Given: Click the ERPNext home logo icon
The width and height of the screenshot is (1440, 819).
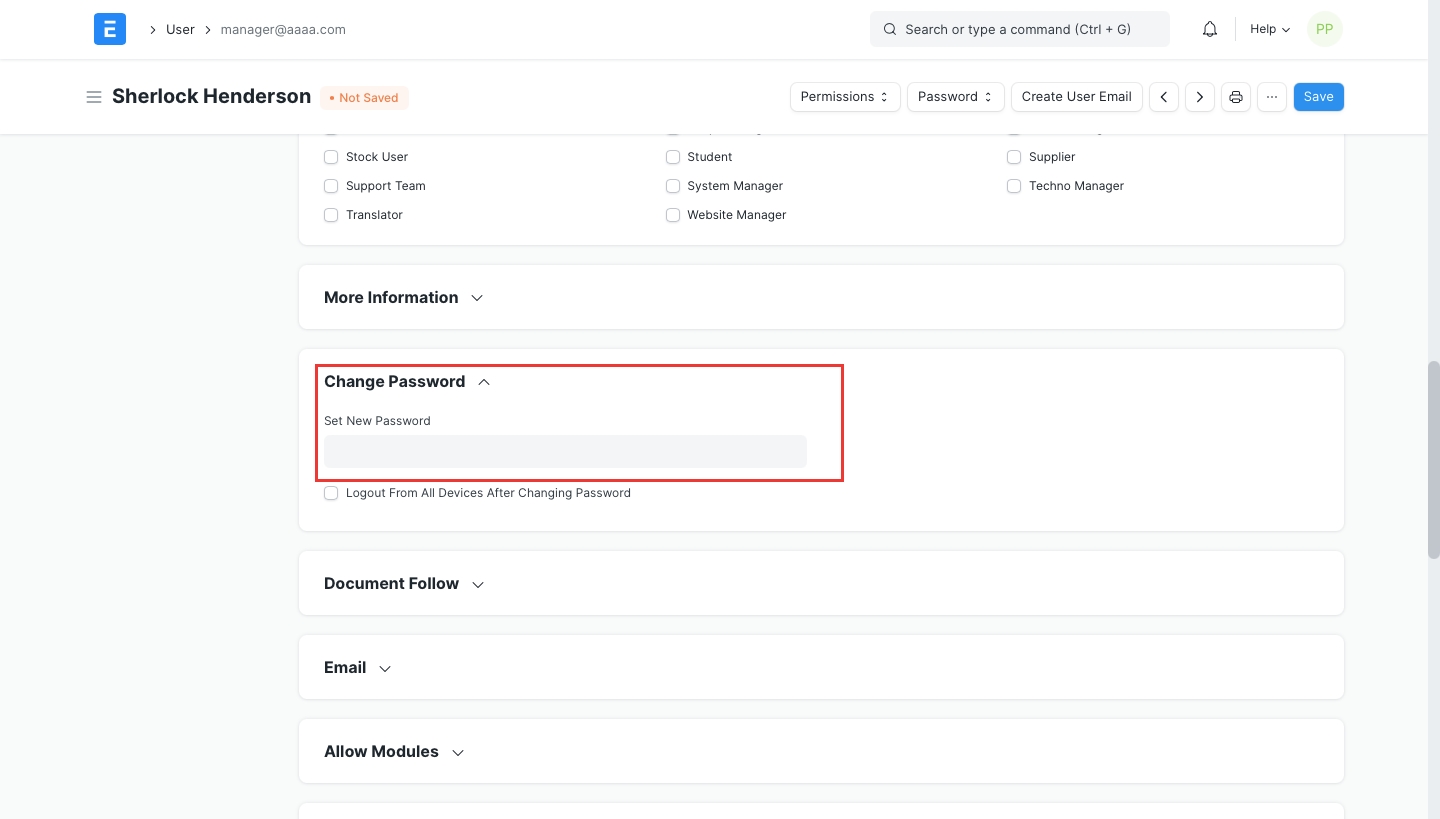Looking at the screenshot, I should click(x=110, y=29).
